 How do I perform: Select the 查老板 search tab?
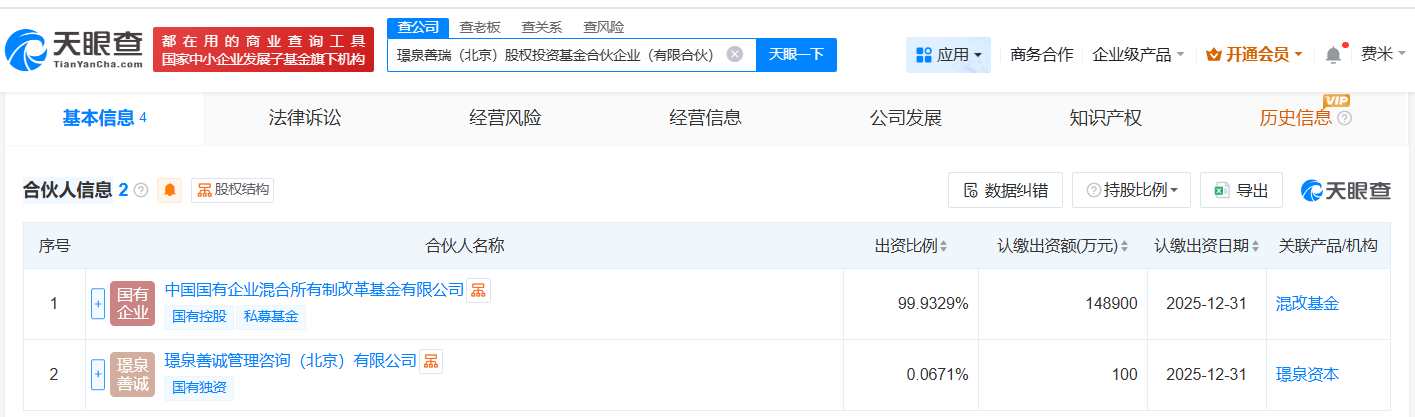(x=480, y=27)
